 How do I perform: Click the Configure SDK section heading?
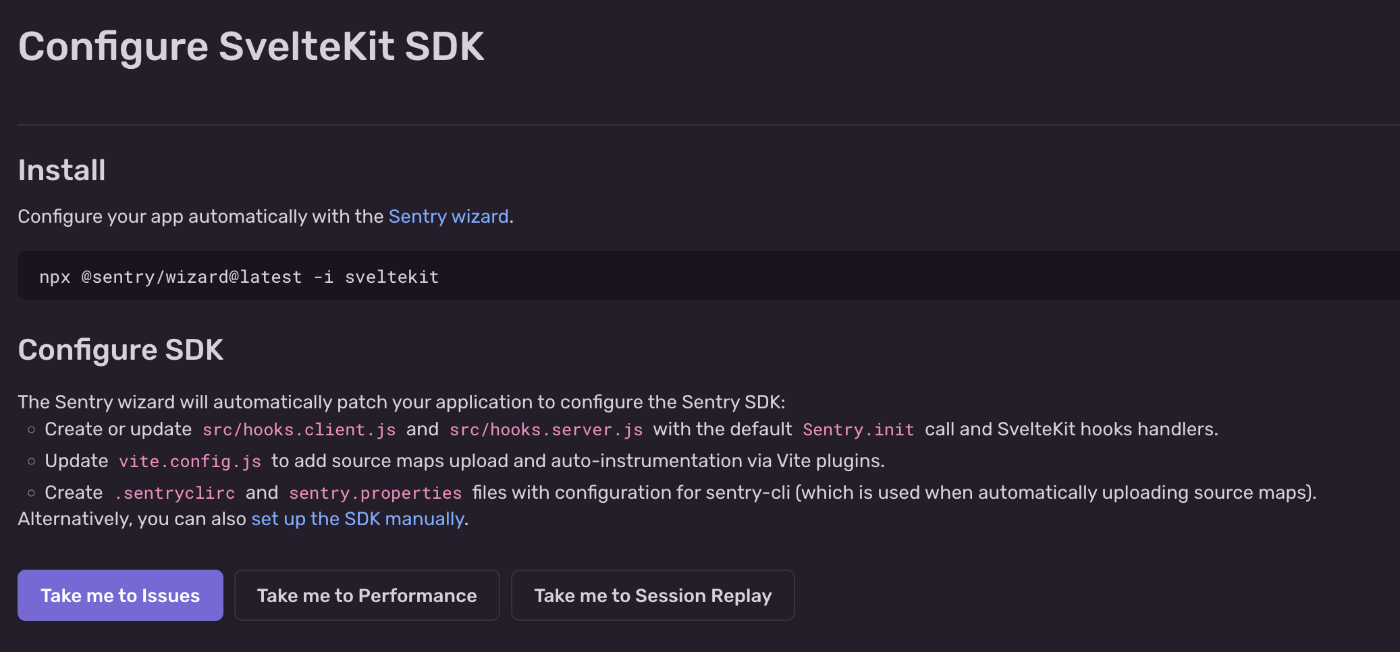[121, 350]
